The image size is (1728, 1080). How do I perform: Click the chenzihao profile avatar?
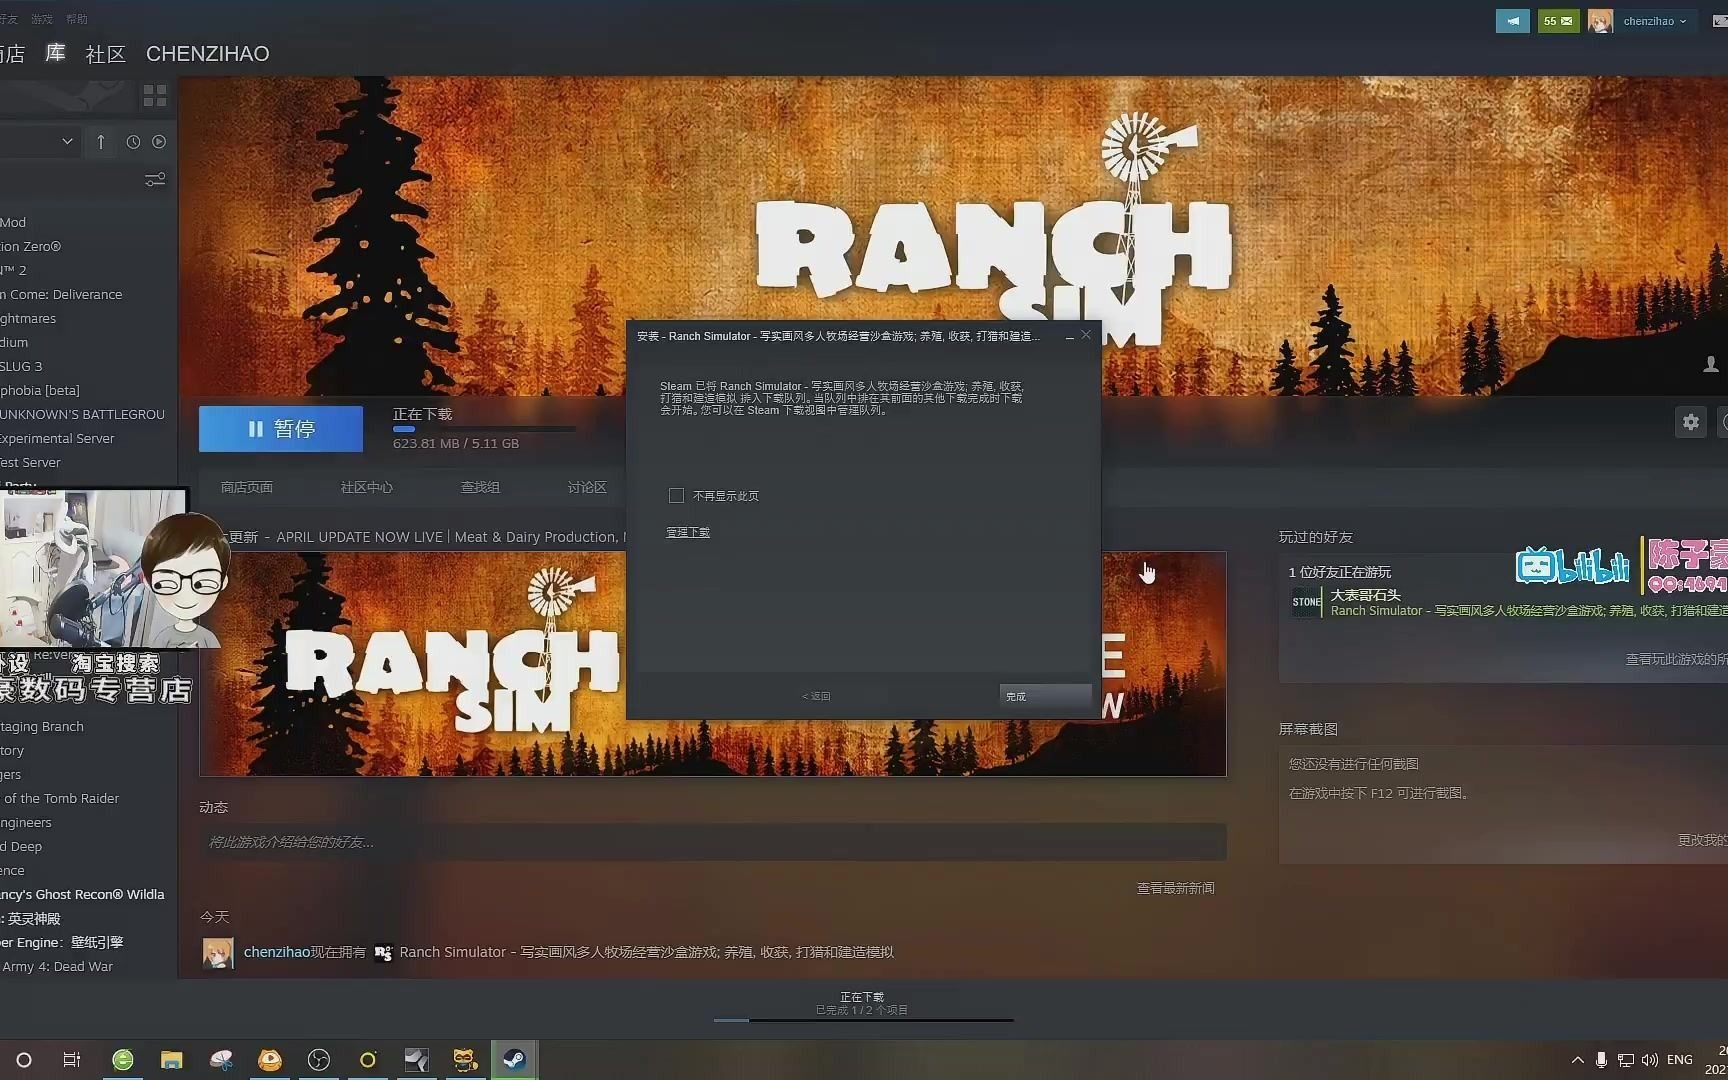[x=1600, y=21]
